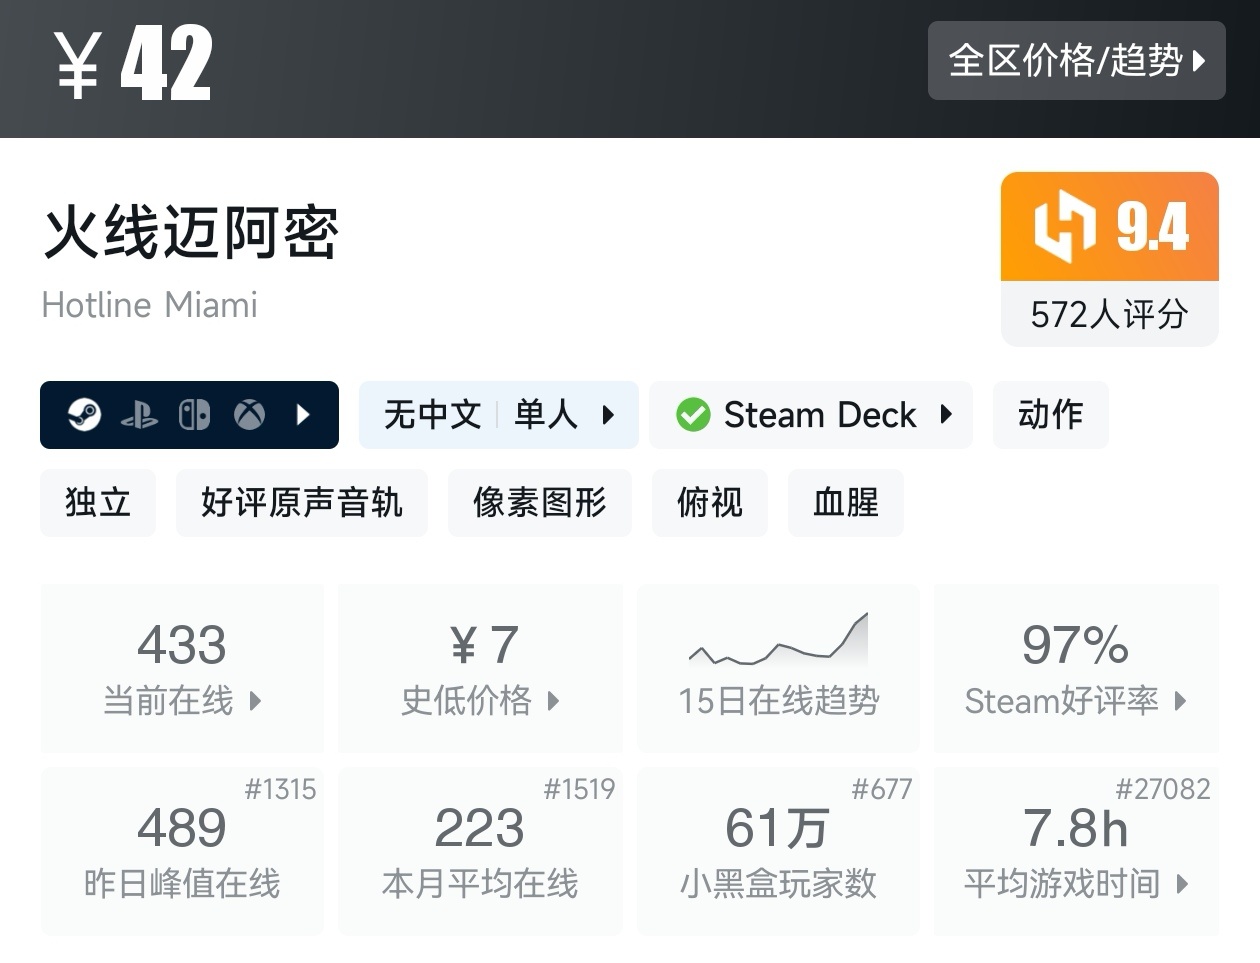Click 本月平均在线 223 stat
The height and width of the screenshot is (963, 1260).
480,852
